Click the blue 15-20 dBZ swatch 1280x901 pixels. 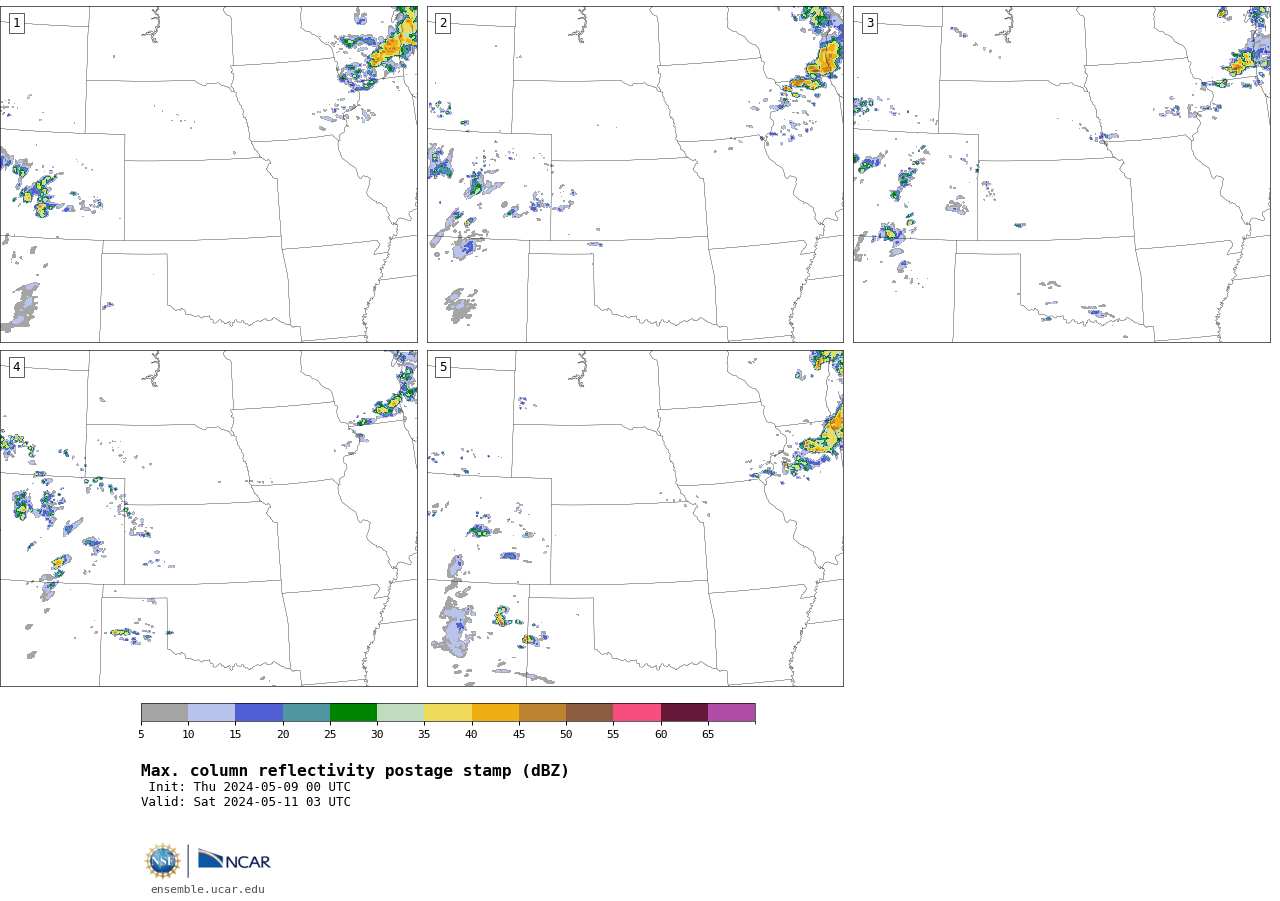coord(259,712)
